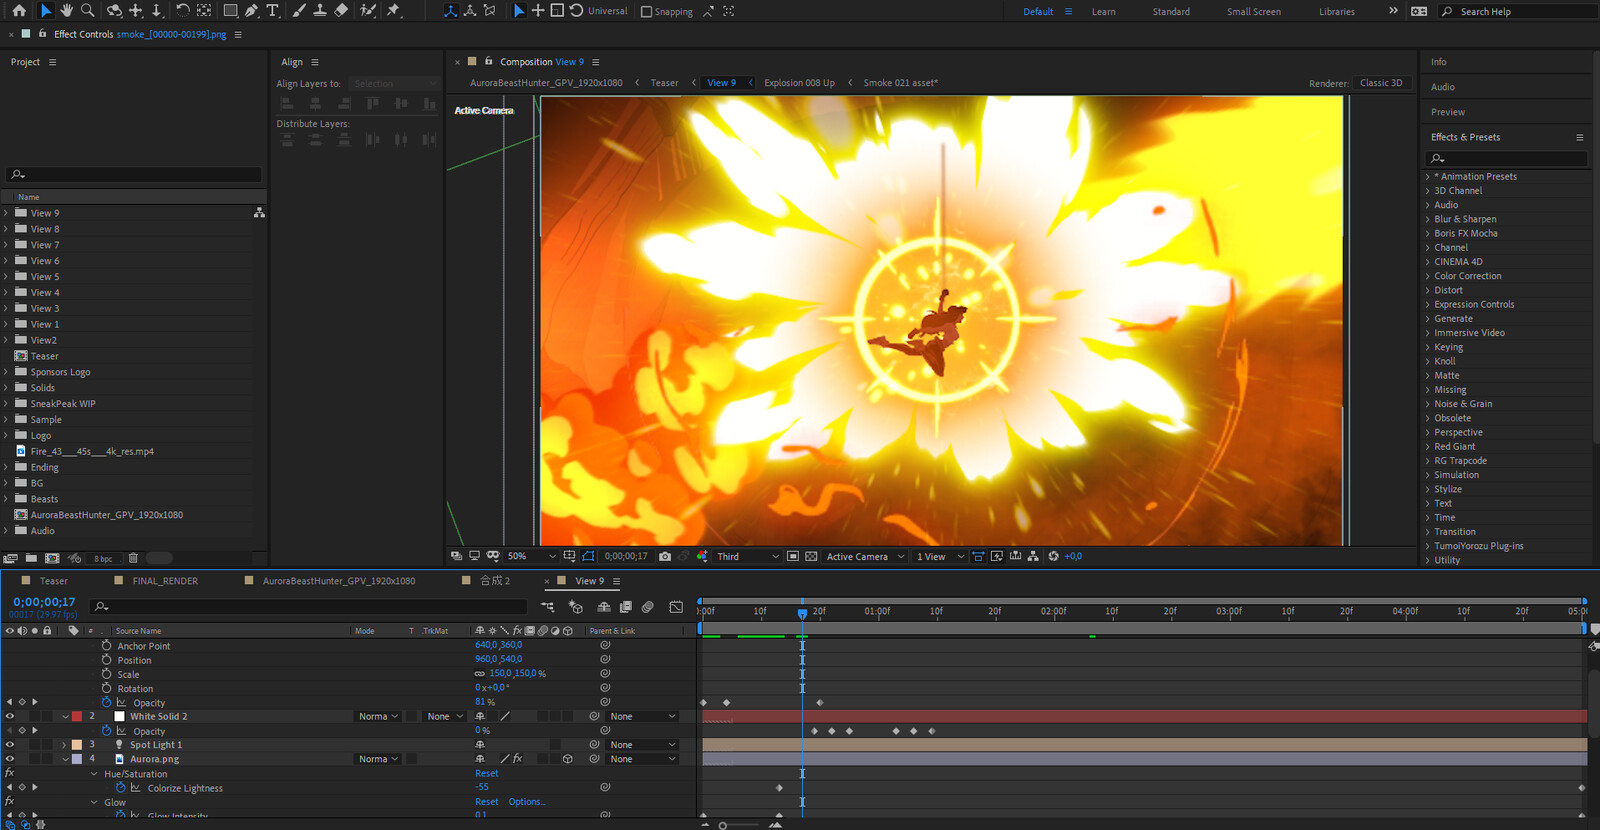Open the Teaser timeline tab
Viewport: 1600px width, 830px height.
[x=54, y=581]
